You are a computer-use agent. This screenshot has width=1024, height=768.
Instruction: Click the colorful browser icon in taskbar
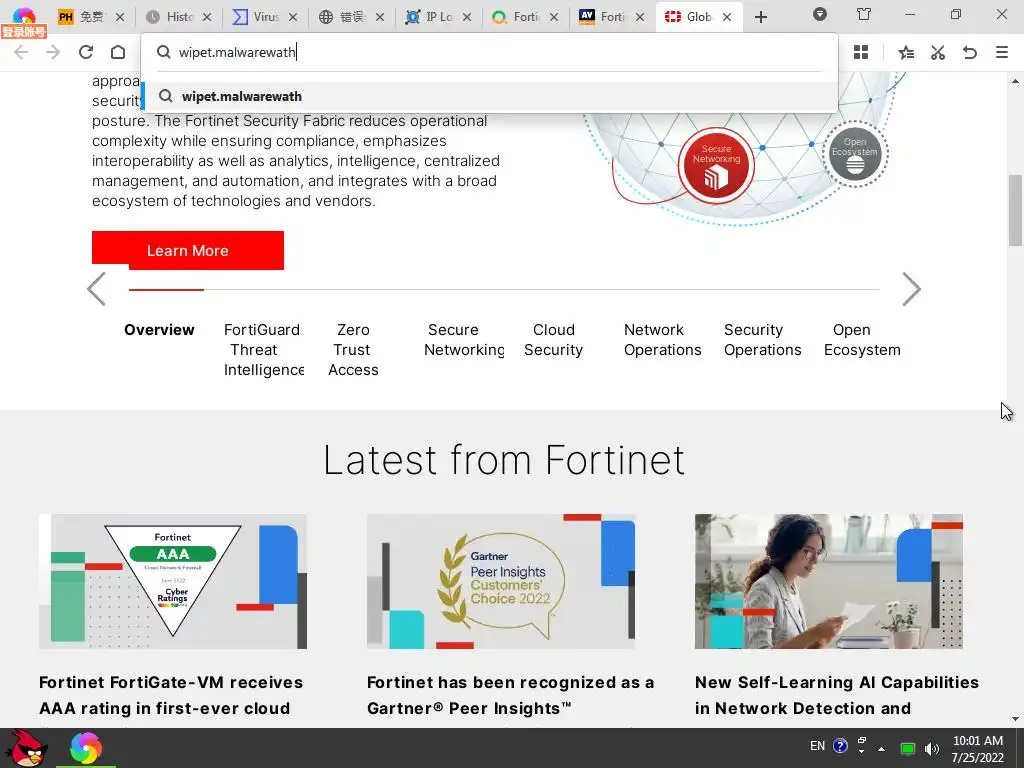coord(86,748)
